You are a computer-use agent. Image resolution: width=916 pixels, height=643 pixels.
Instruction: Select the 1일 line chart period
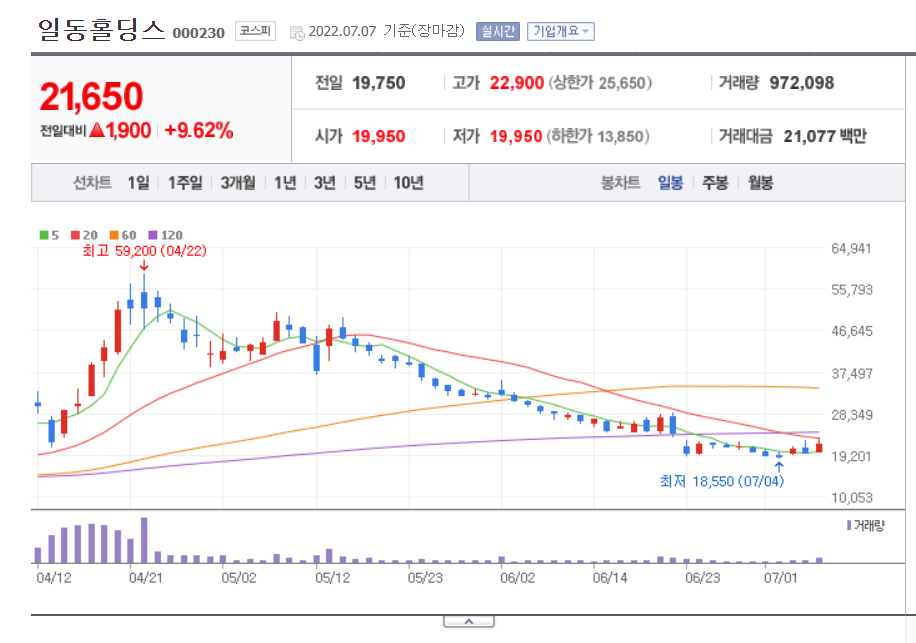(138, 183)
